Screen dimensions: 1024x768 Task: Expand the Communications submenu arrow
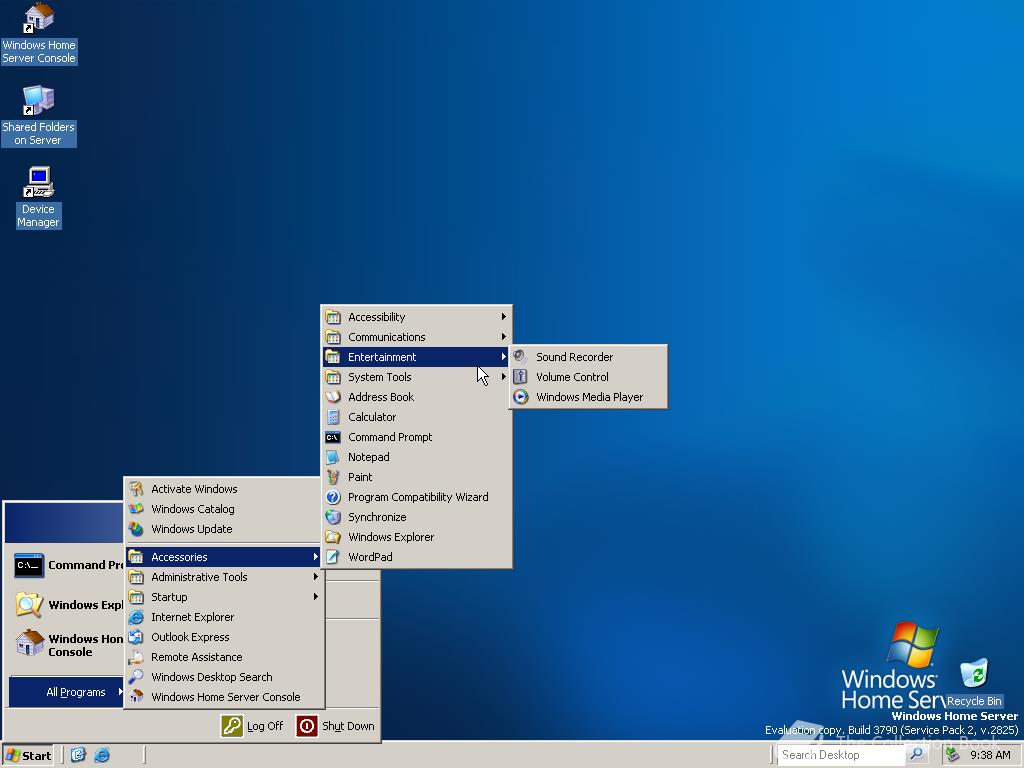pyautogui.click(x=504, y=337)
